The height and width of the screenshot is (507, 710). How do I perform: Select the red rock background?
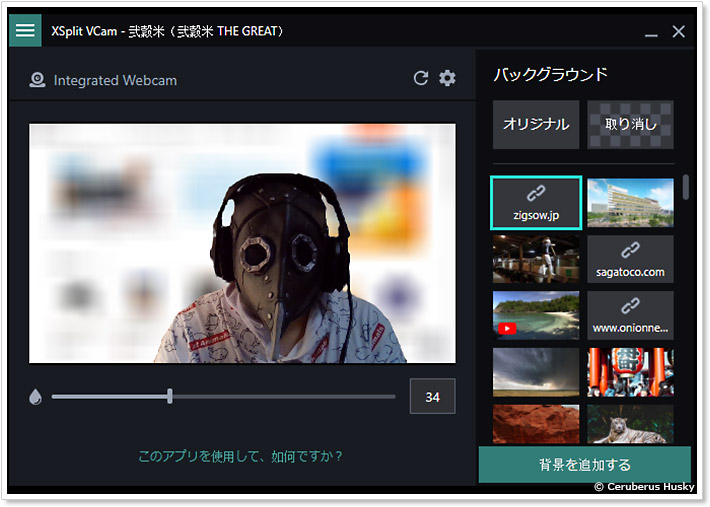(536, 424)
